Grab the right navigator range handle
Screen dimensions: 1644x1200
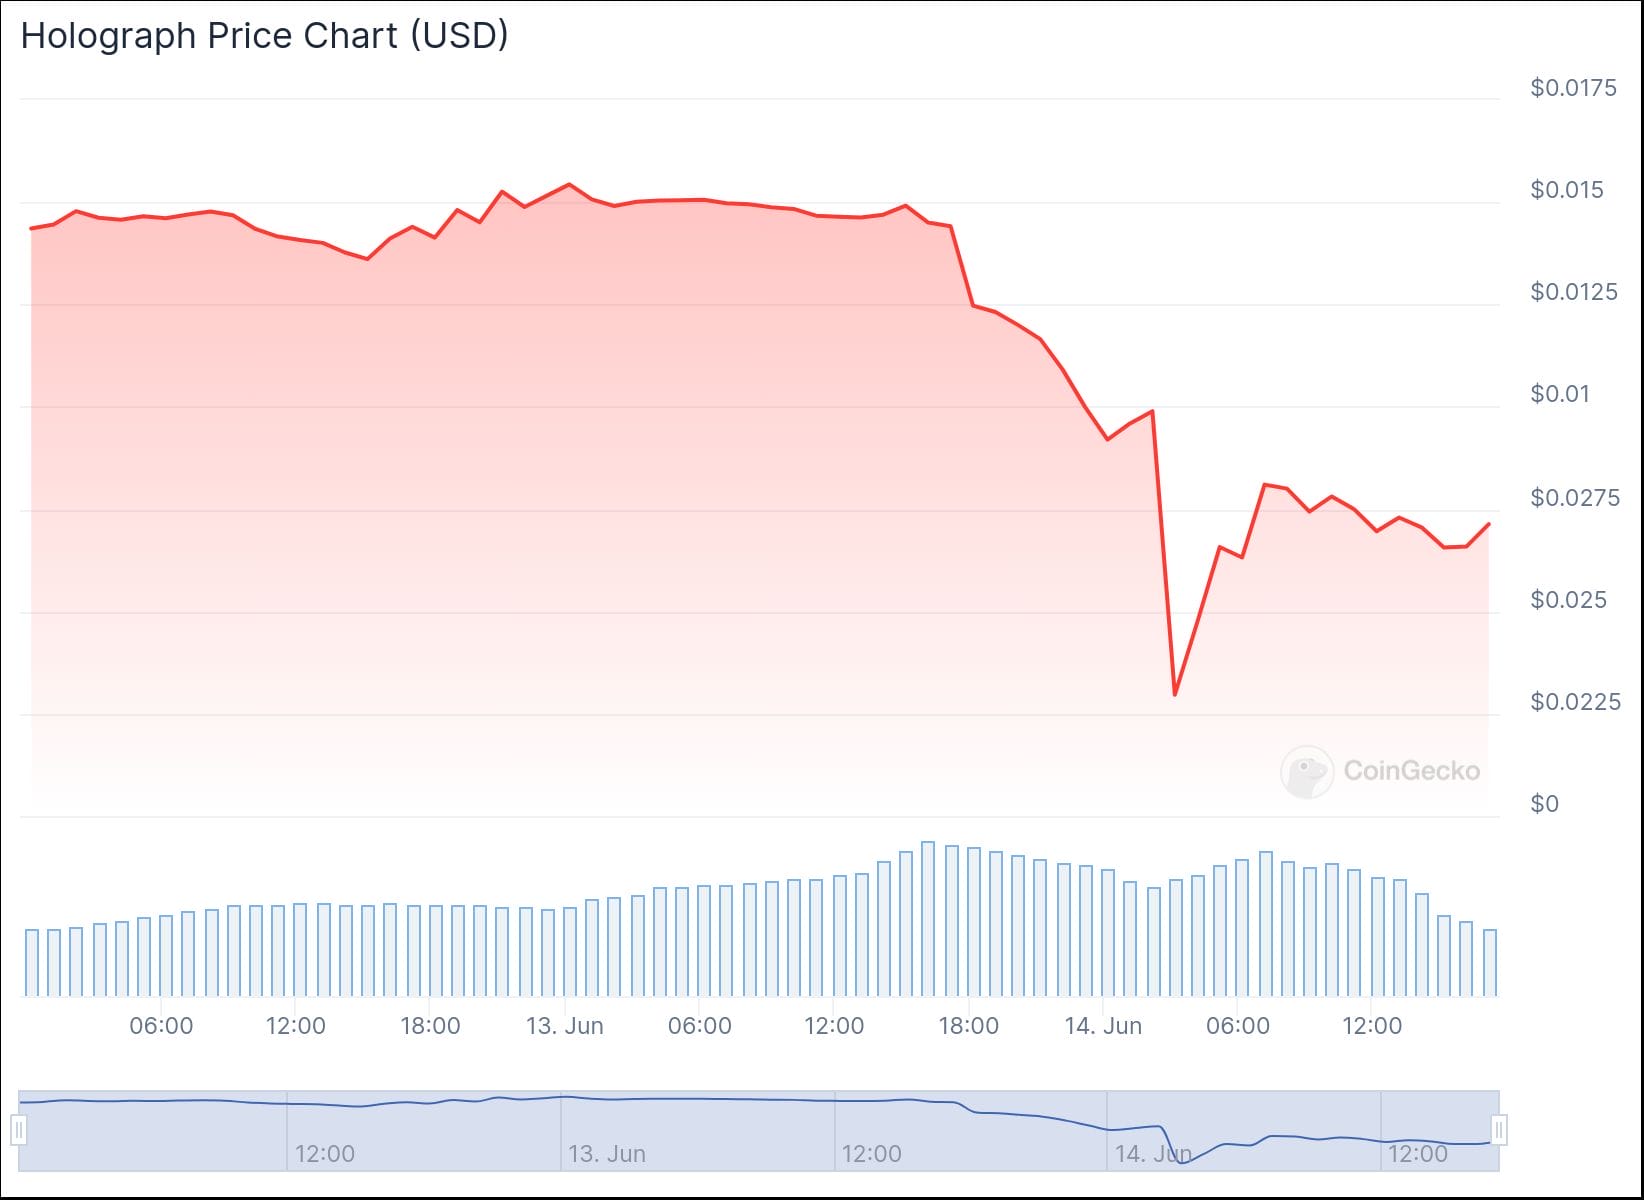(x=1498, y=1130)
